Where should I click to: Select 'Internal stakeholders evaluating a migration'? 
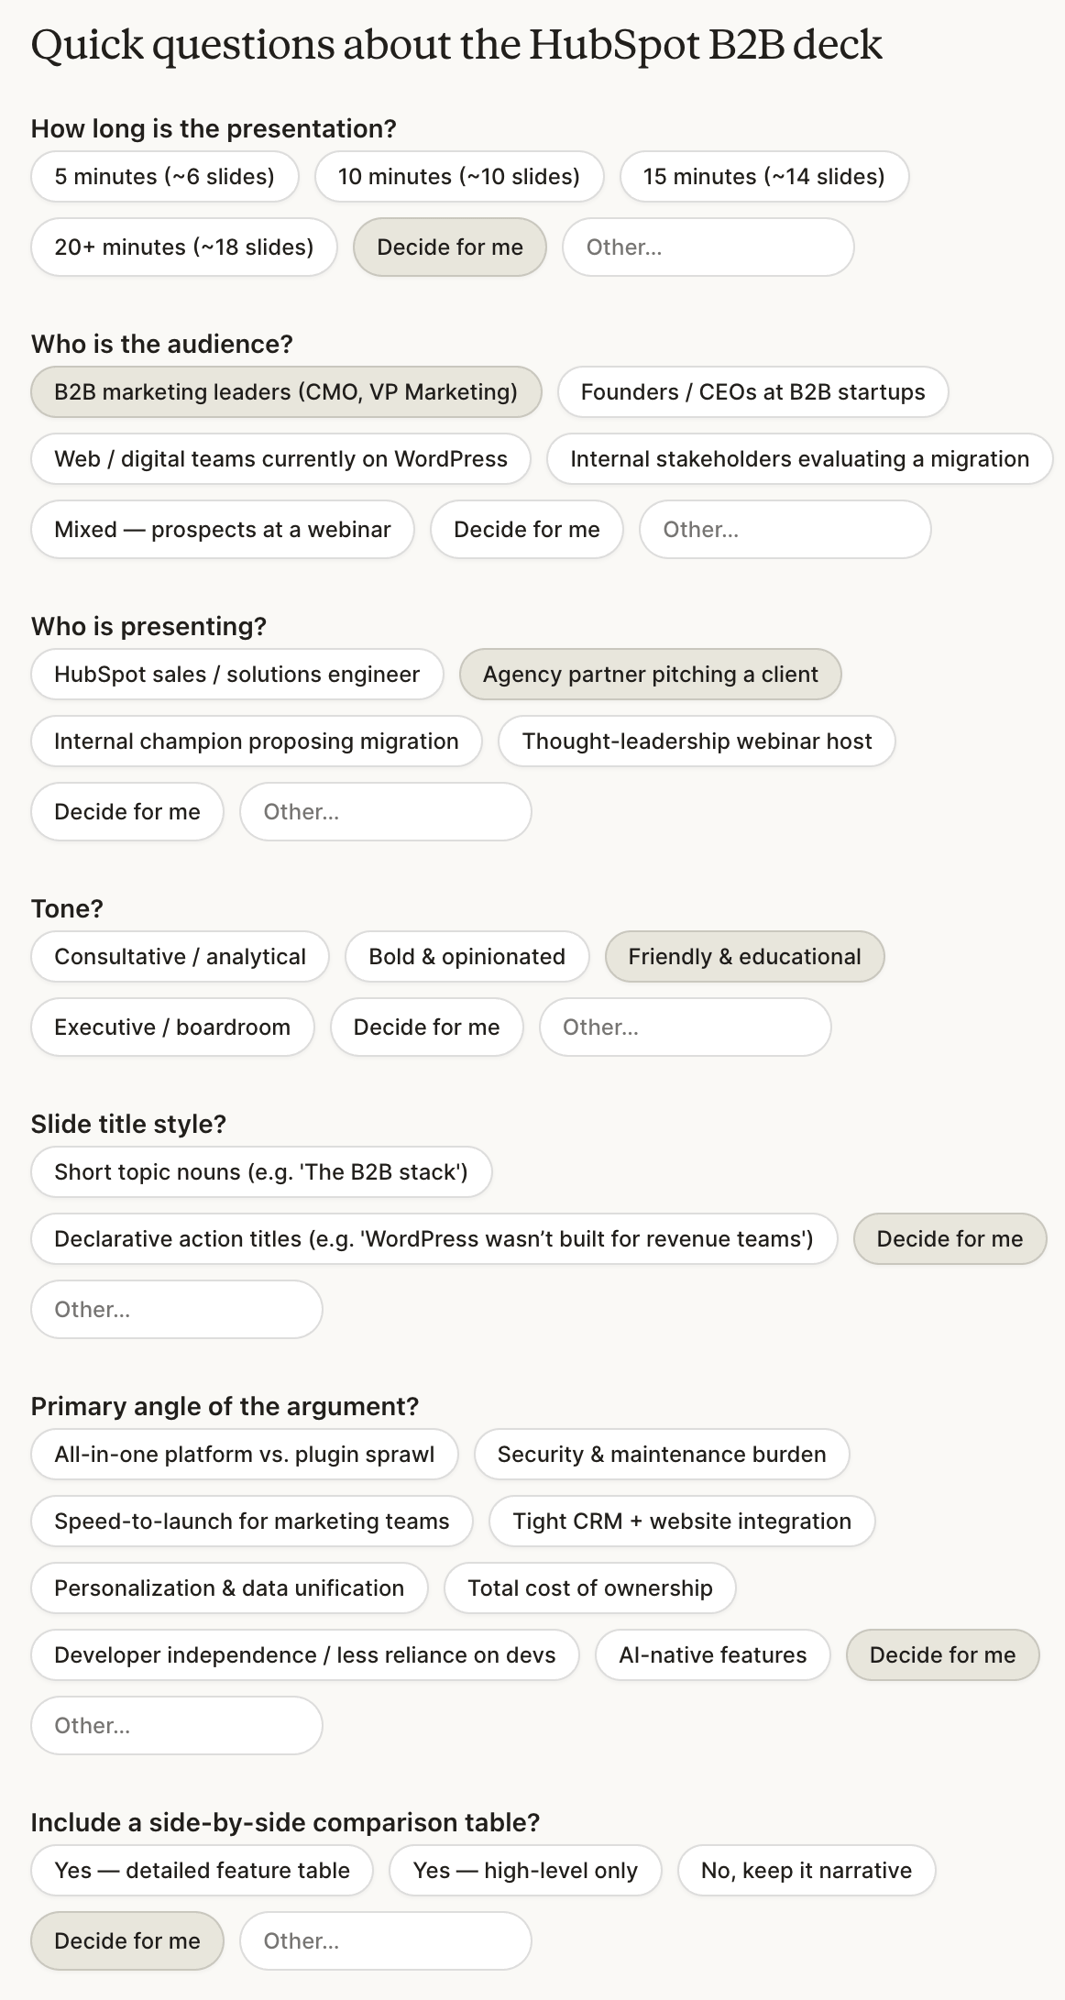click(799, 459)
